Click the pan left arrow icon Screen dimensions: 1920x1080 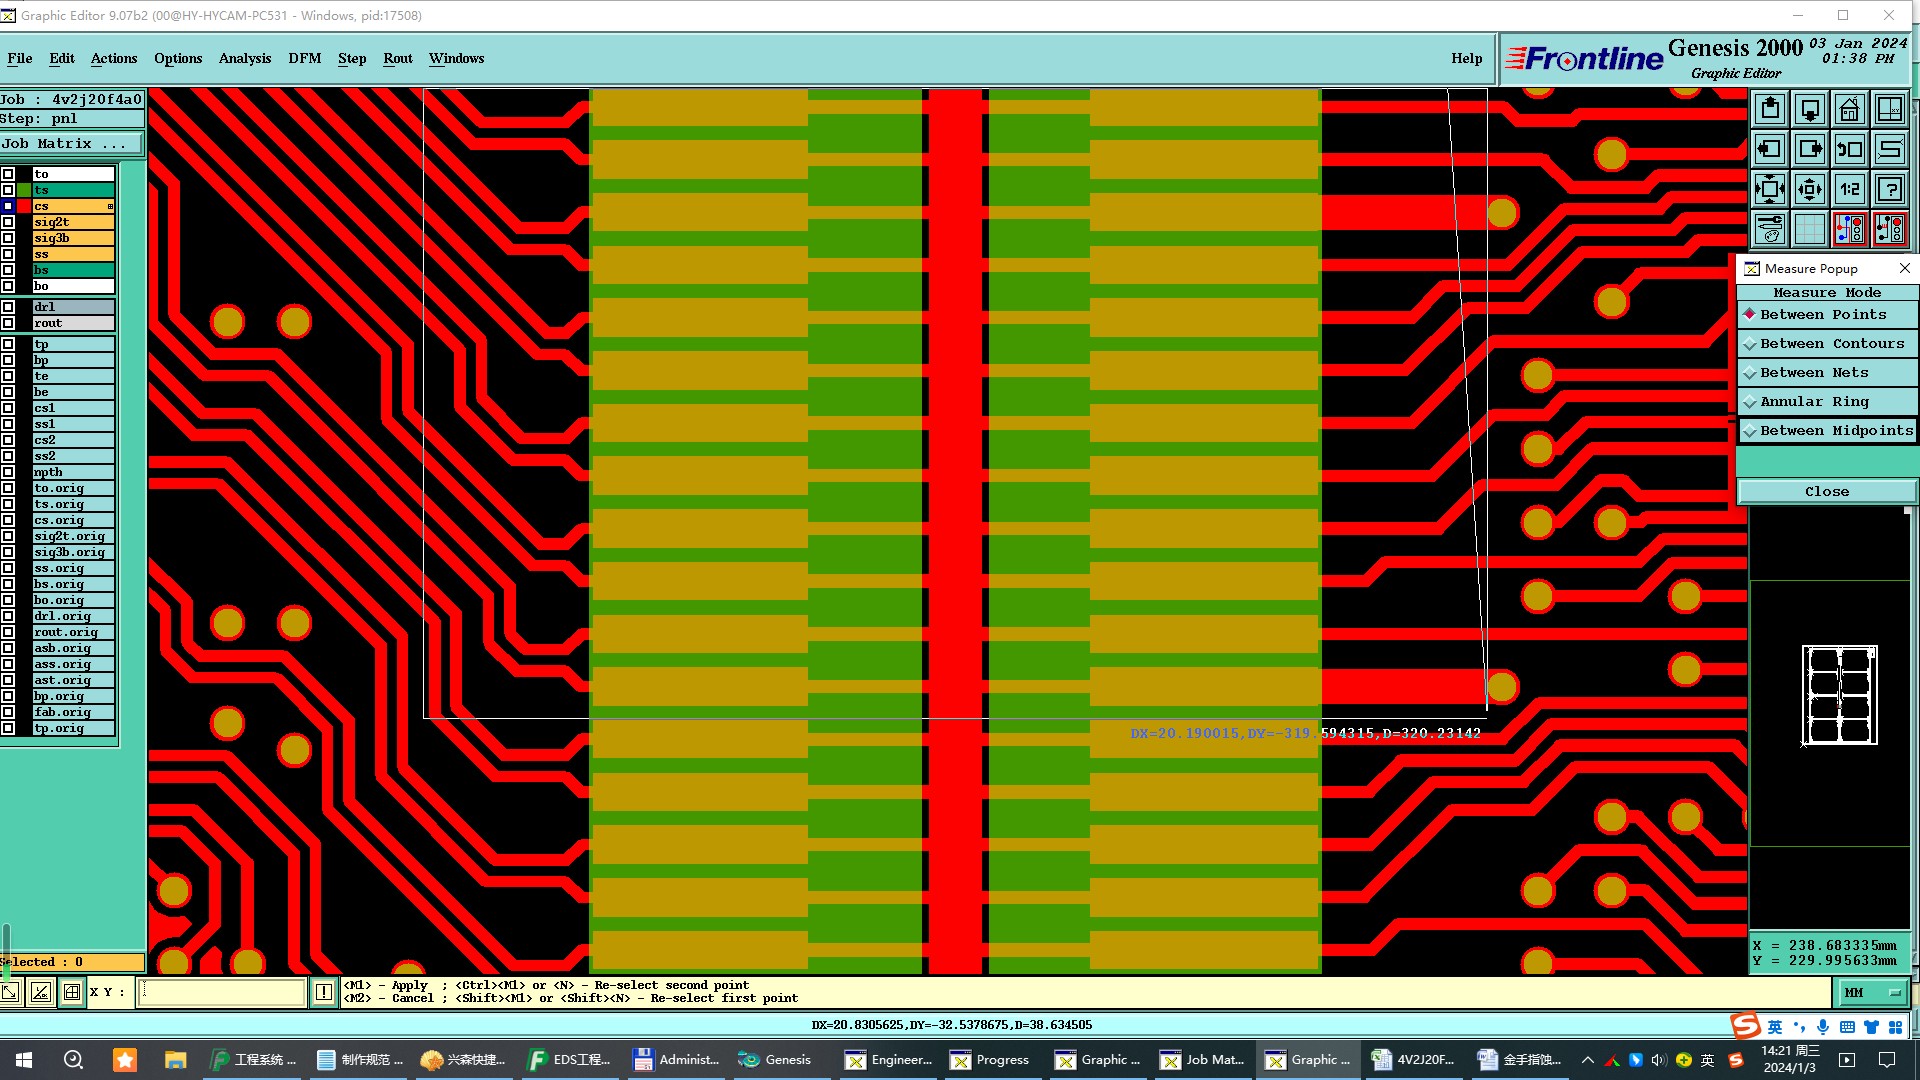tap(1769, 150)
